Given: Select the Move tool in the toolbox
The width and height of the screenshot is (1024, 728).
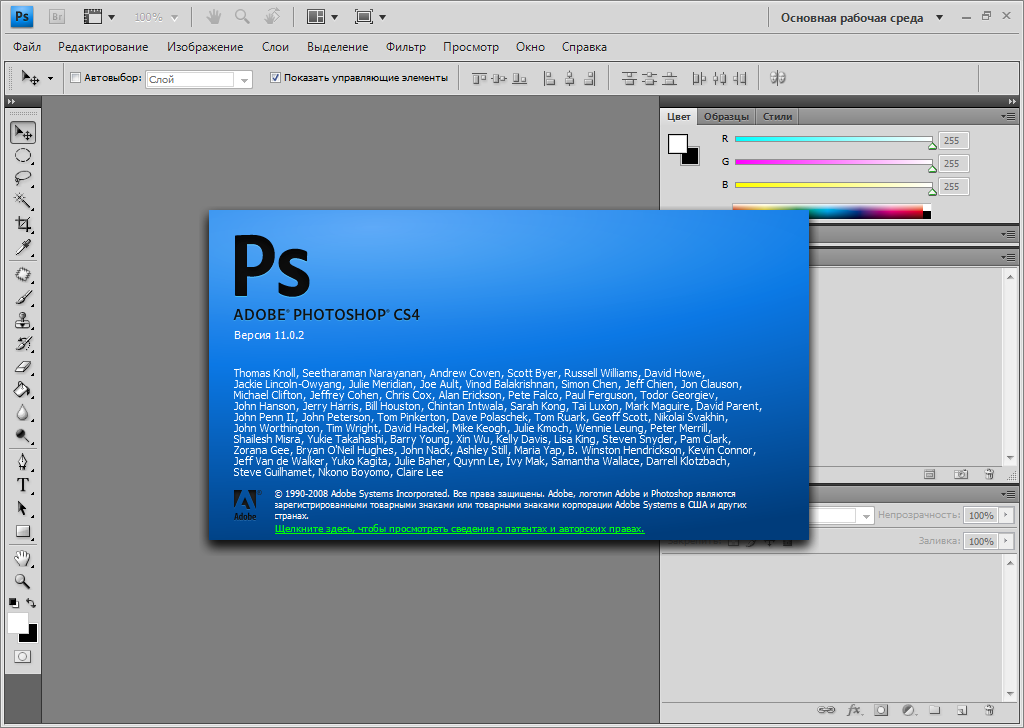Looking at the screenshot, I should [x=23, y=133].
